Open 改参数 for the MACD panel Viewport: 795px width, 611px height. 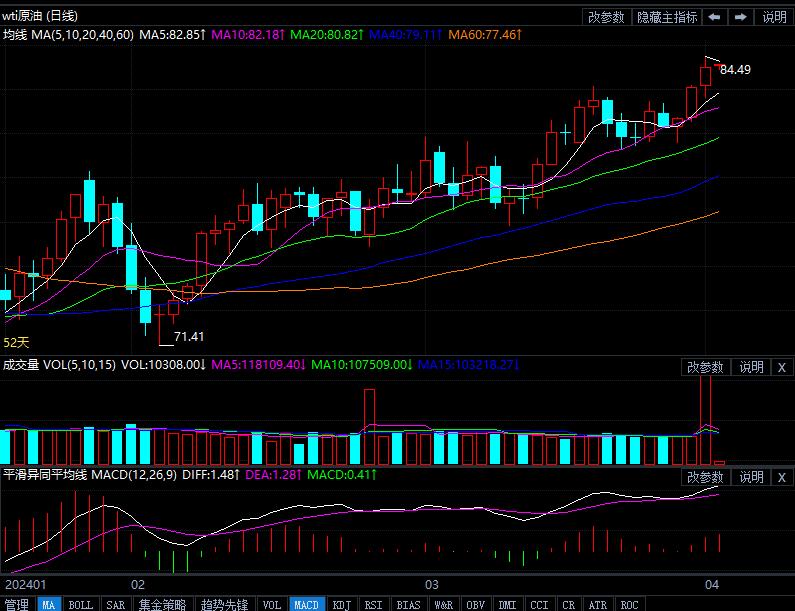click(704, 477)
